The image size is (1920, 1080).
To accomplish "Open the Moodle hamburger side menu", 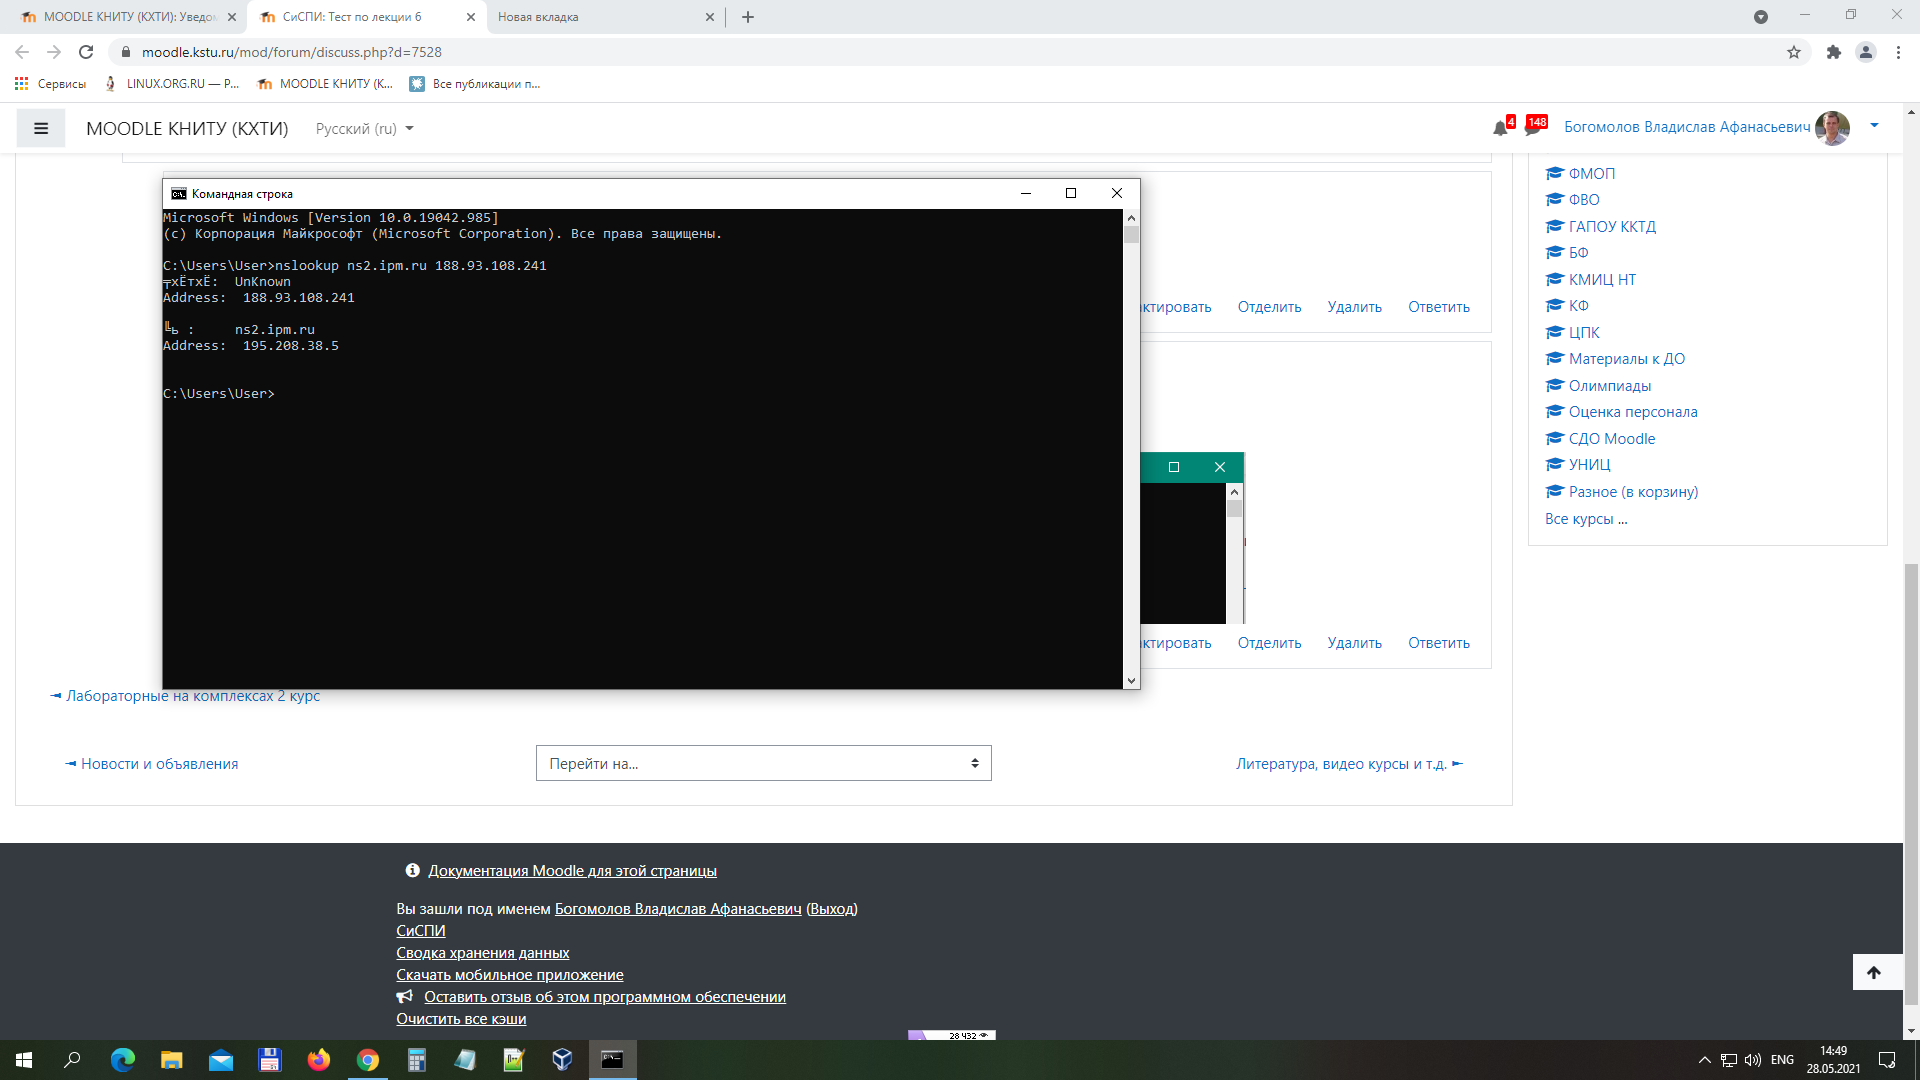I will coord(41,128).
